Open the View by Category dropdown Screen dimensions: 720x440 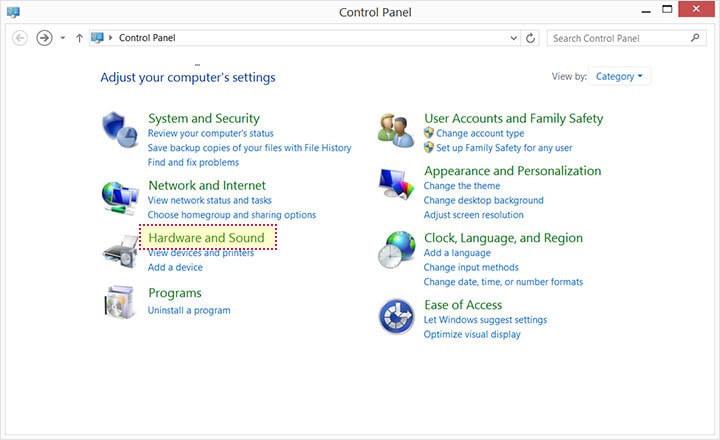click(620, 76)
